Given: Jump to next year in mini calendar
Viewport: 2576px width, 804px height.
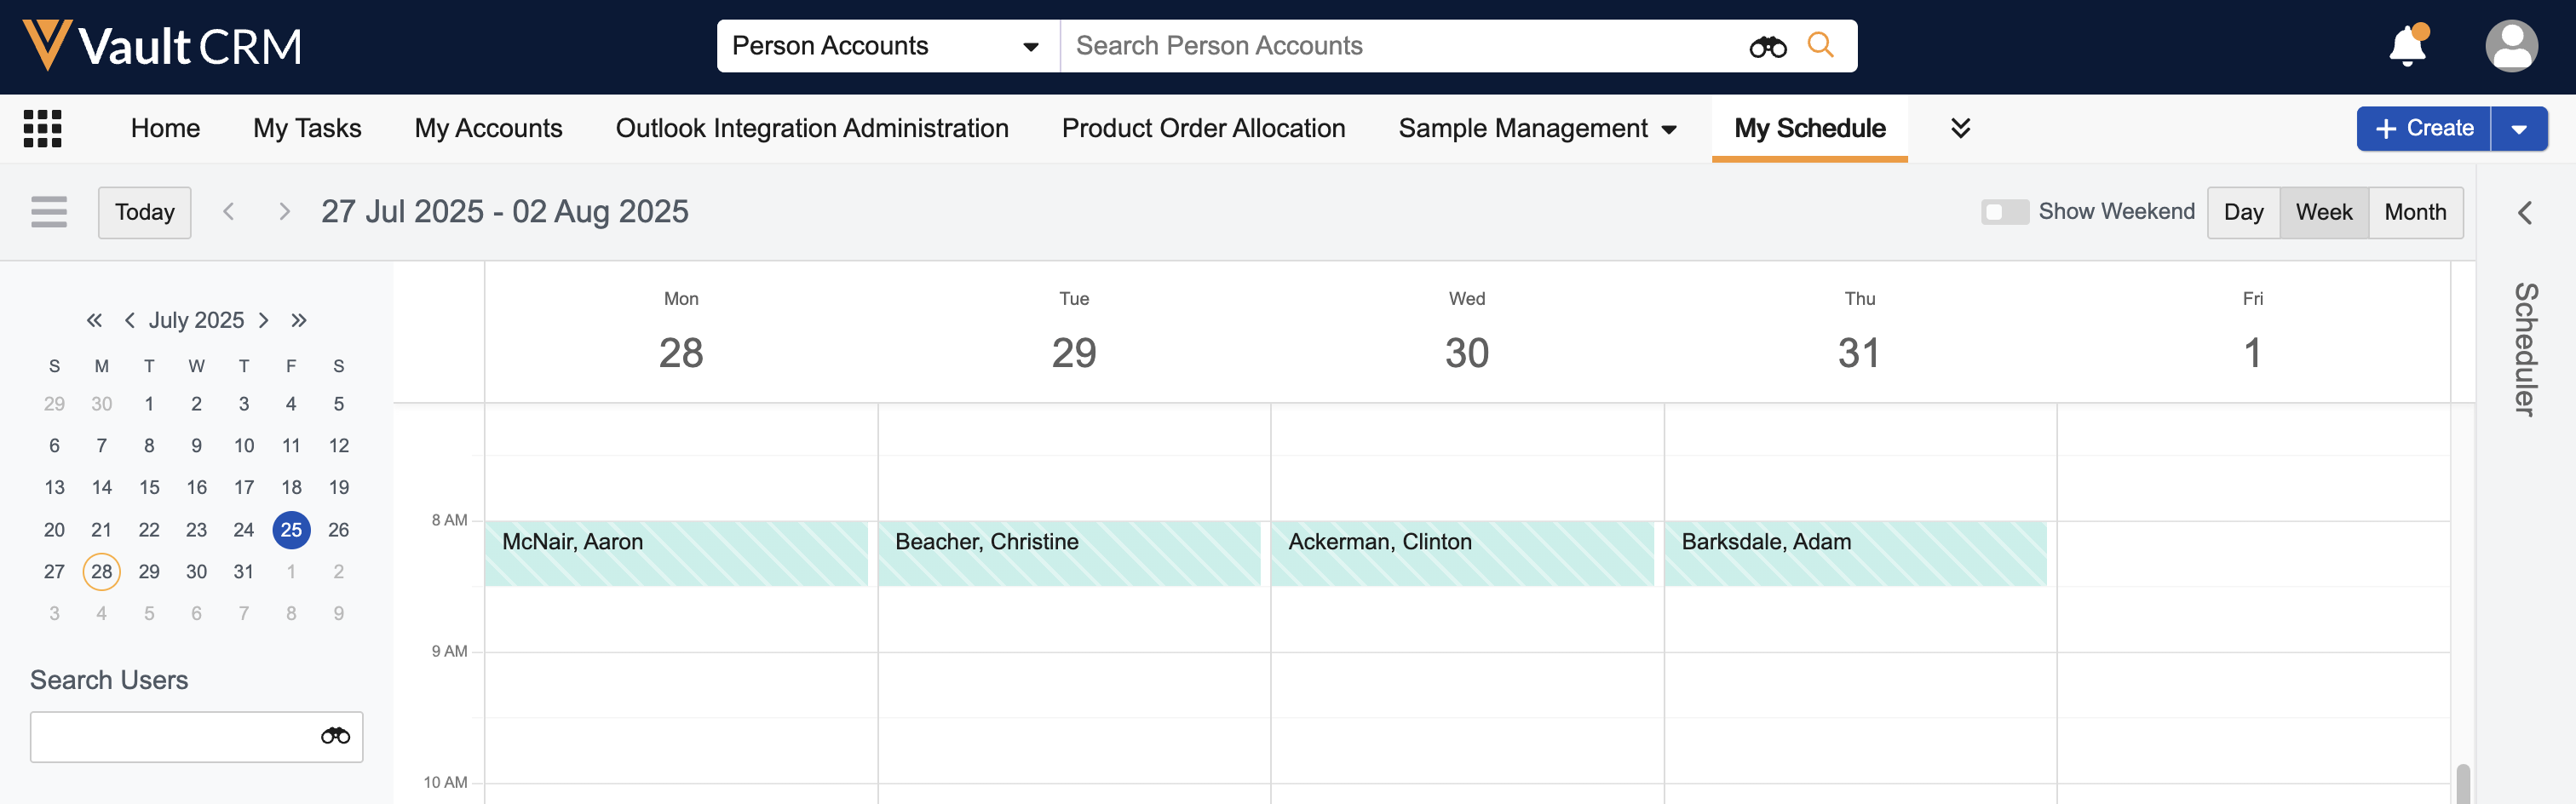Looking at the screenshot, I should click(298, 320).
